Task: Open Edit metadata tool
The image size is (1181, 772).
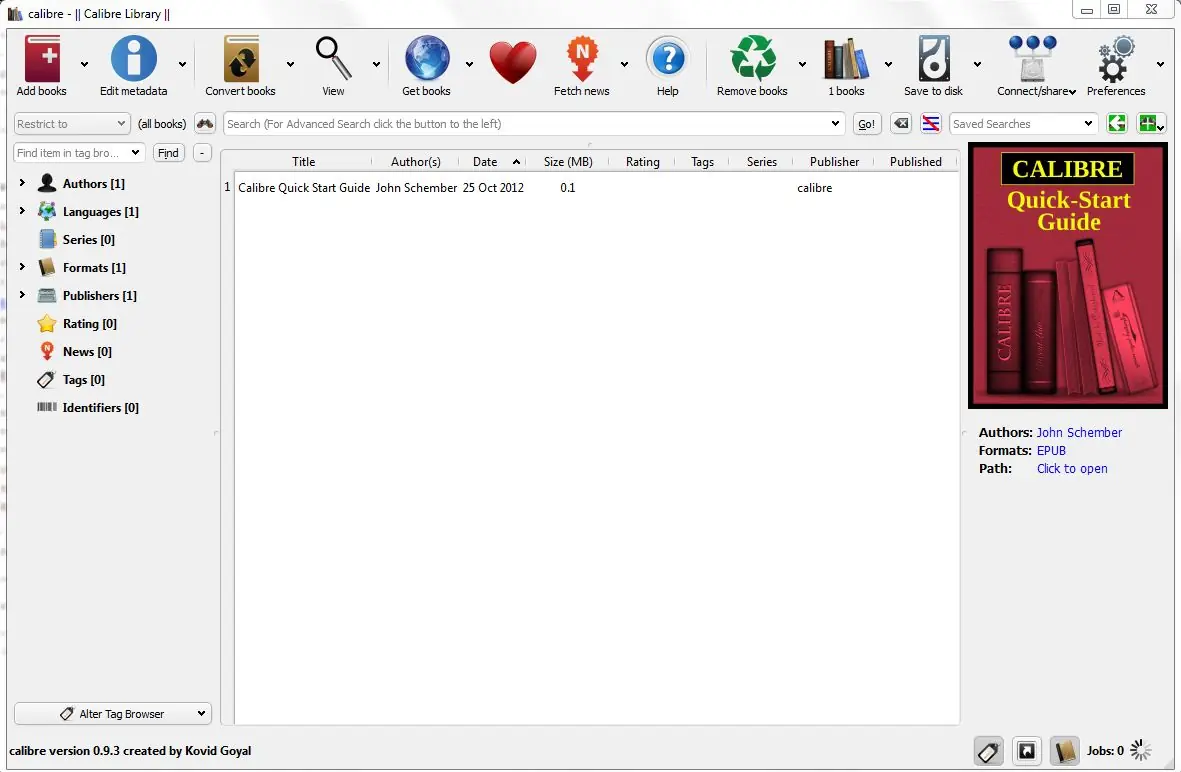Action: 133,59
